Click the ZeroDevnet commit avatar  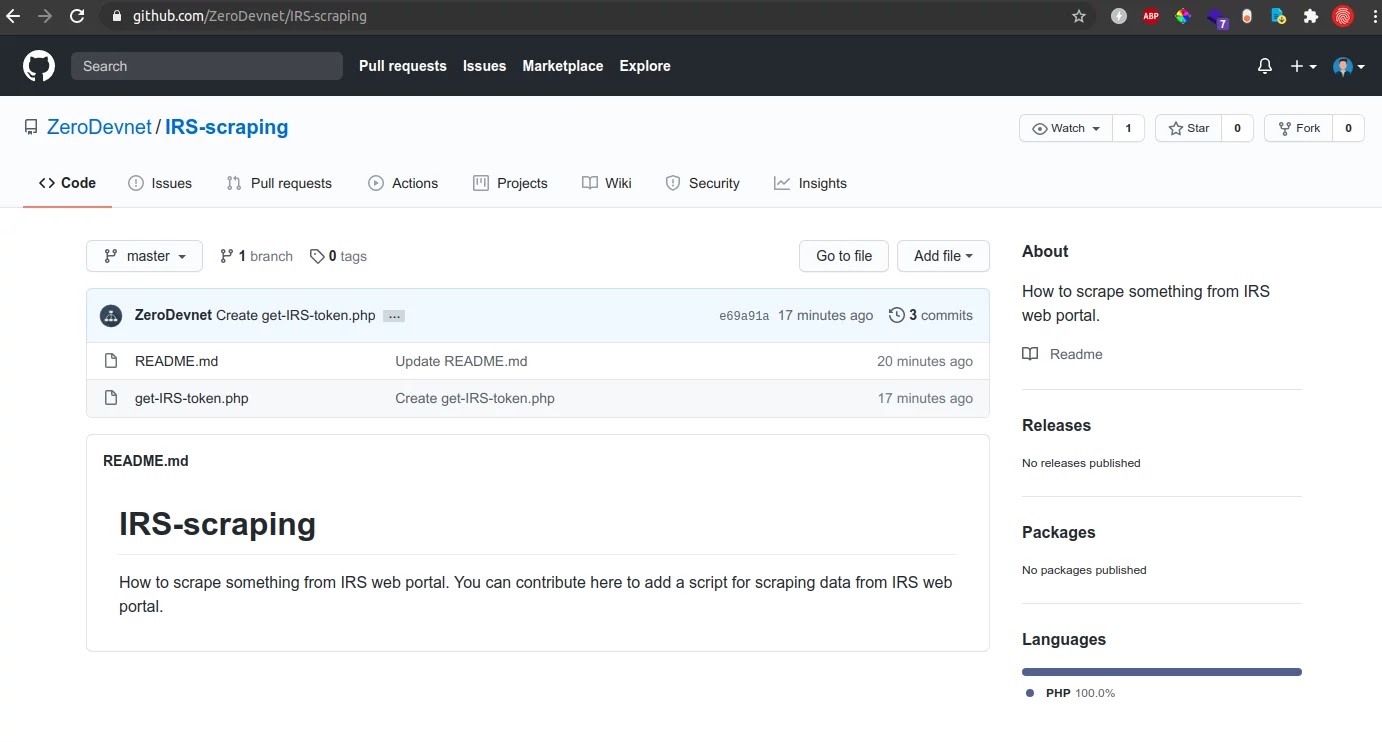pyautogui.click(x=111, y=315)
